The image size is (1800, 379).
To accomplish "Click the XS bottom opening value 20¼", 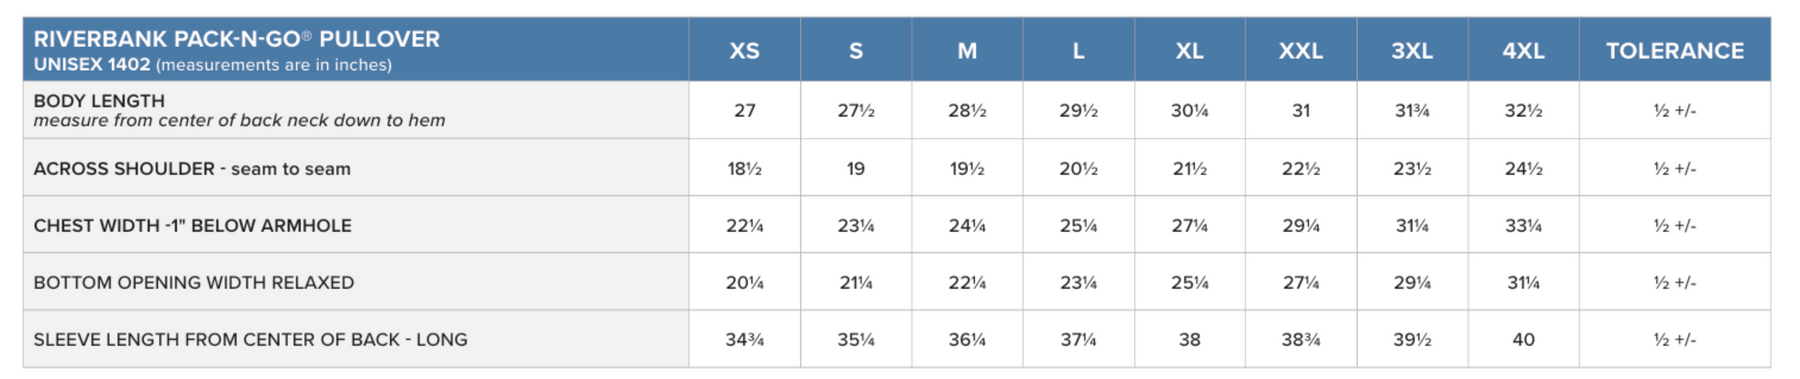I will click(745, 283).
